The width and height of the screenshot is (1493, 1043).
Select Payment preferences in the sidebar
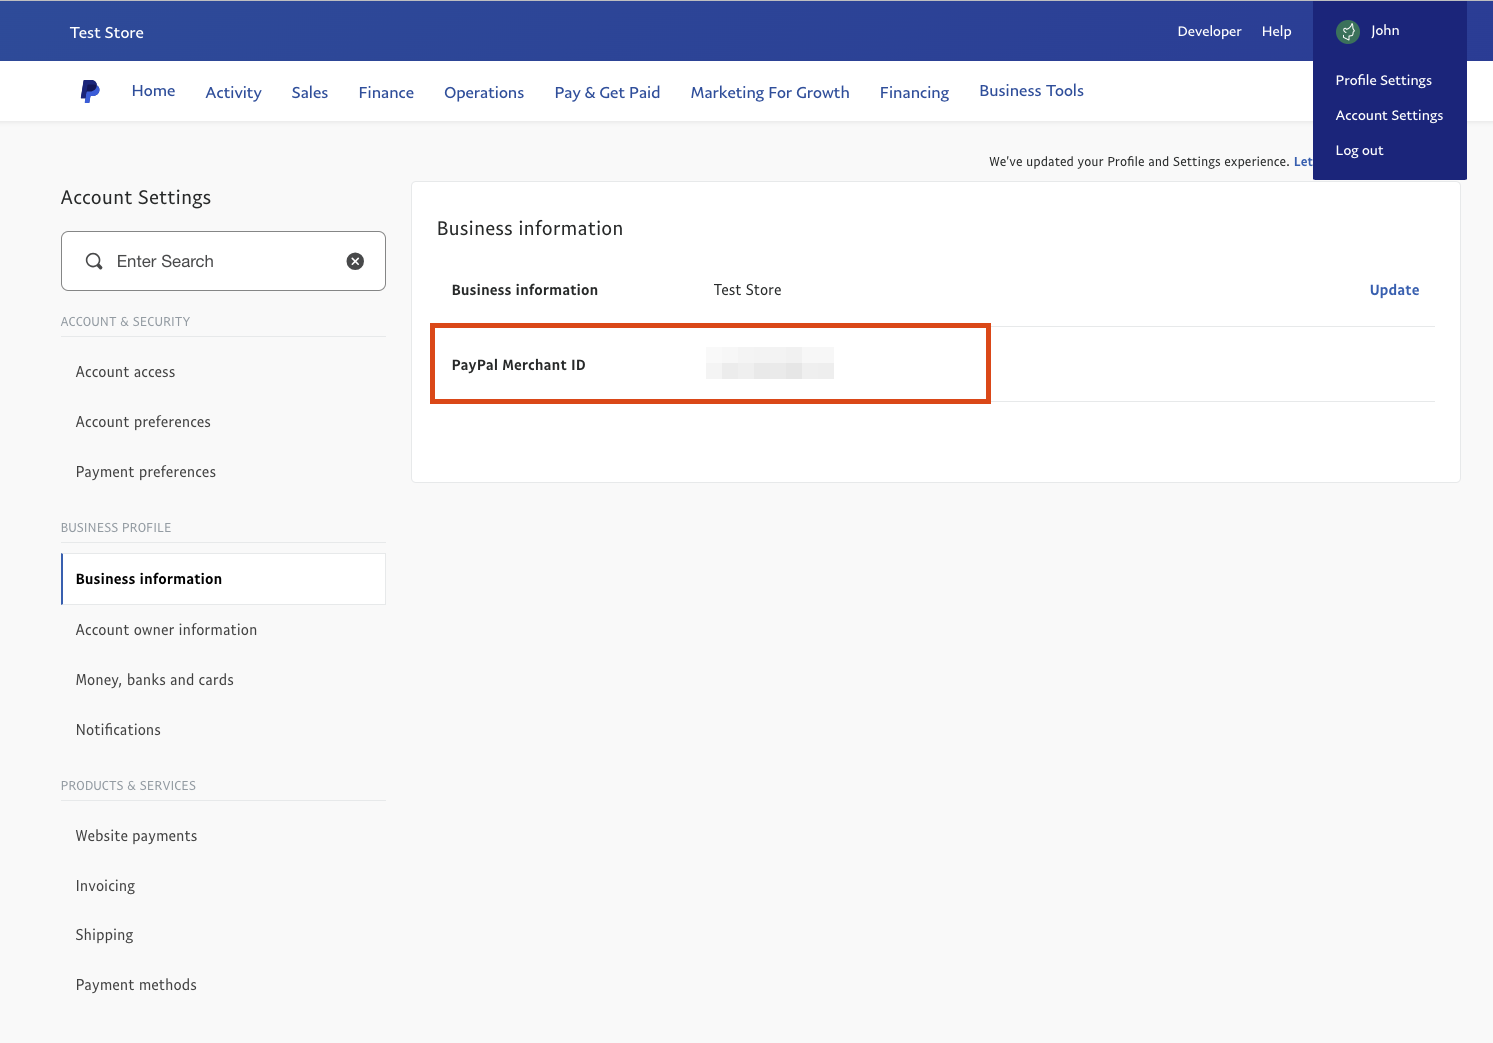(x=145, y=471)
